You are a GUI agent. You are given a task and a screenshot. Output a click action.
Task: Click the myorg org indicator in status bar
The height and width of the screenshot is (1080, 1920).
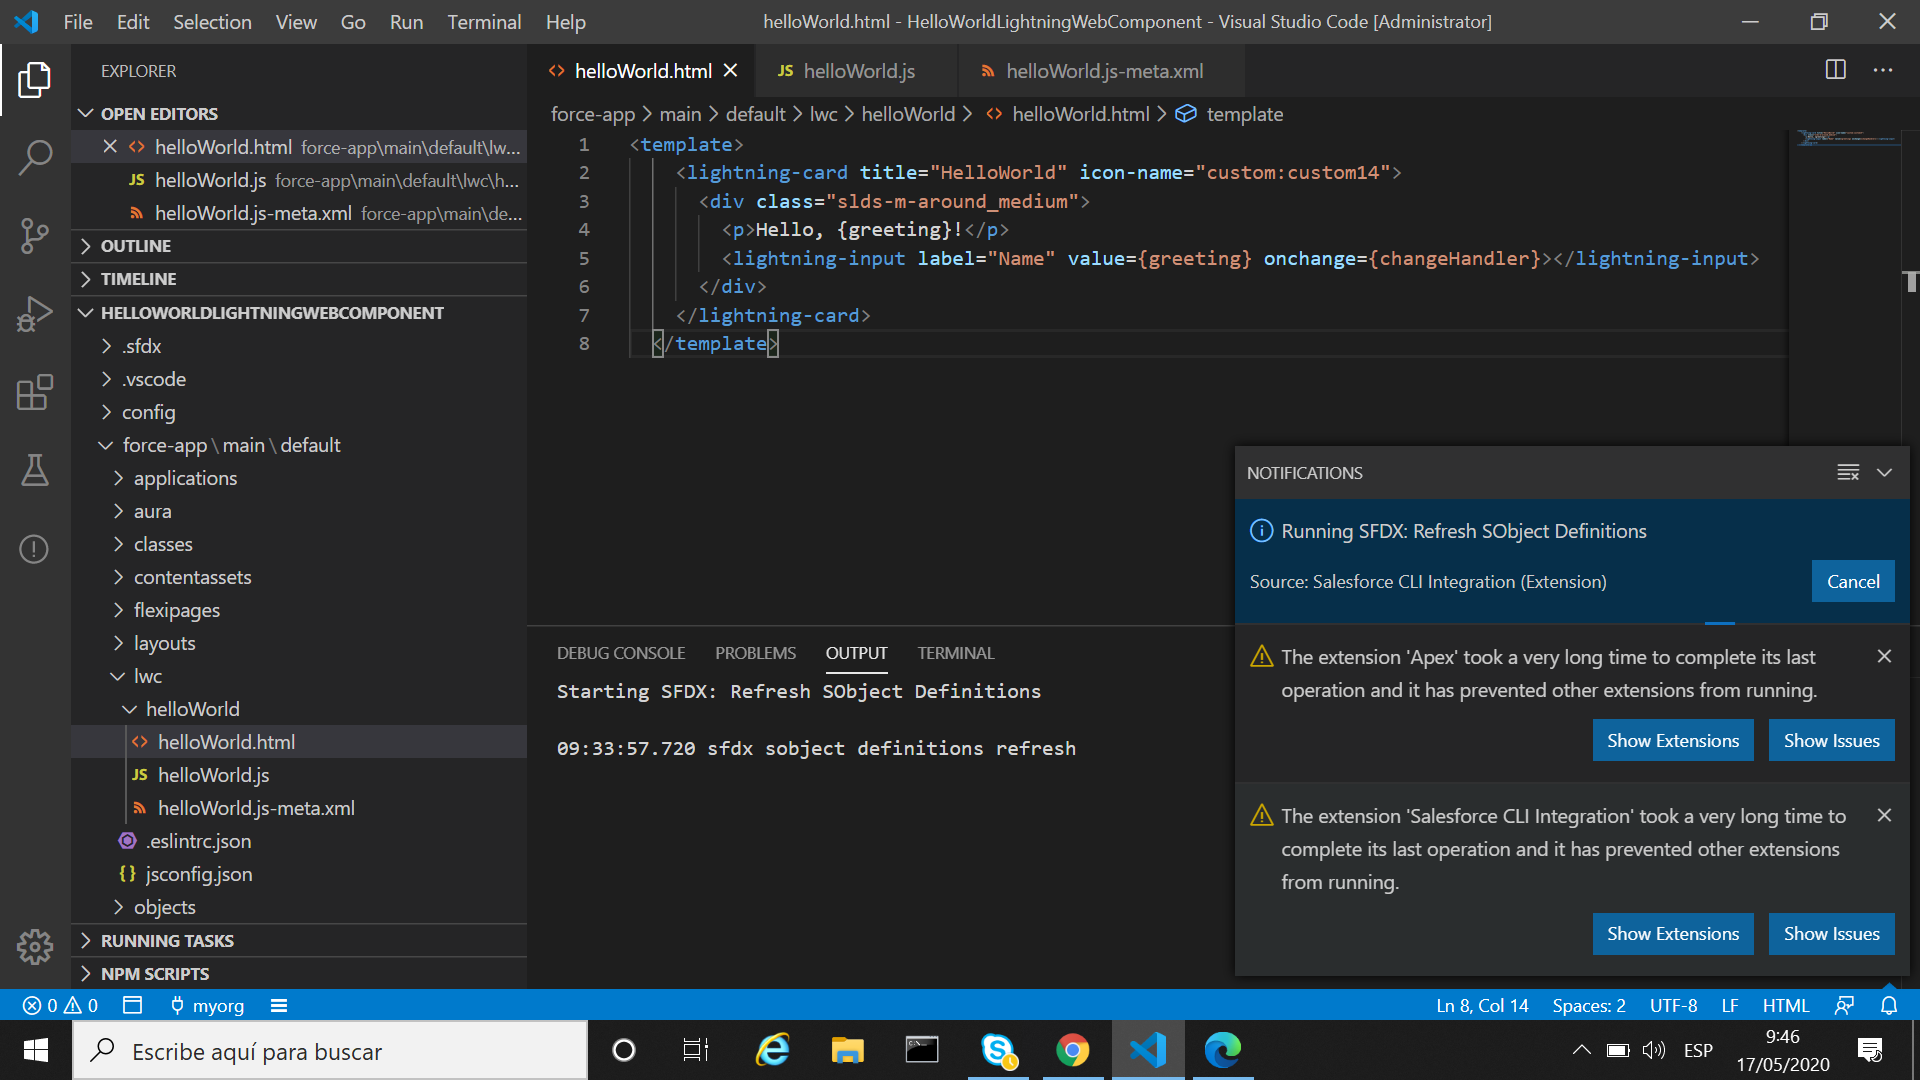(207, 1005)
